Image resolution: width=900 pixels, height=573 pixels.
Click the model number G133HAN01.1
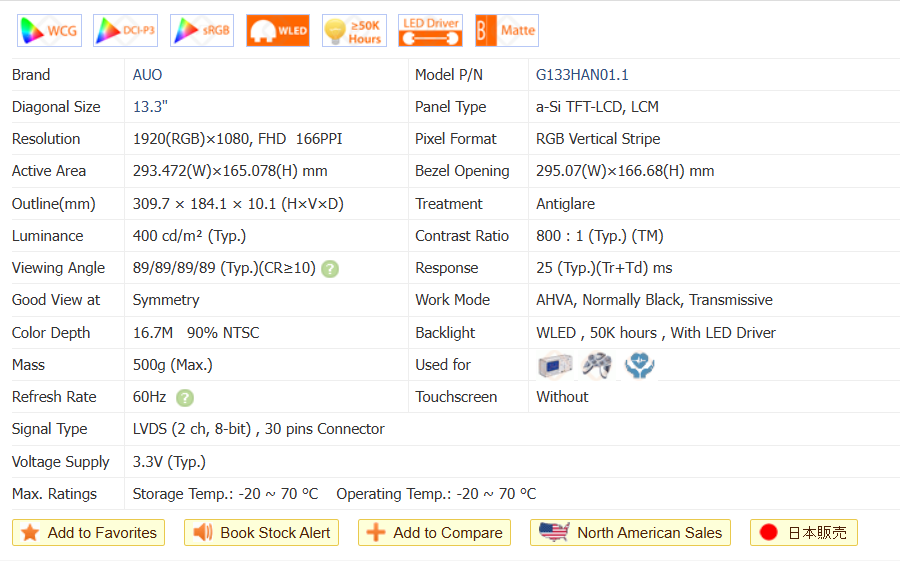coord(582,75)
